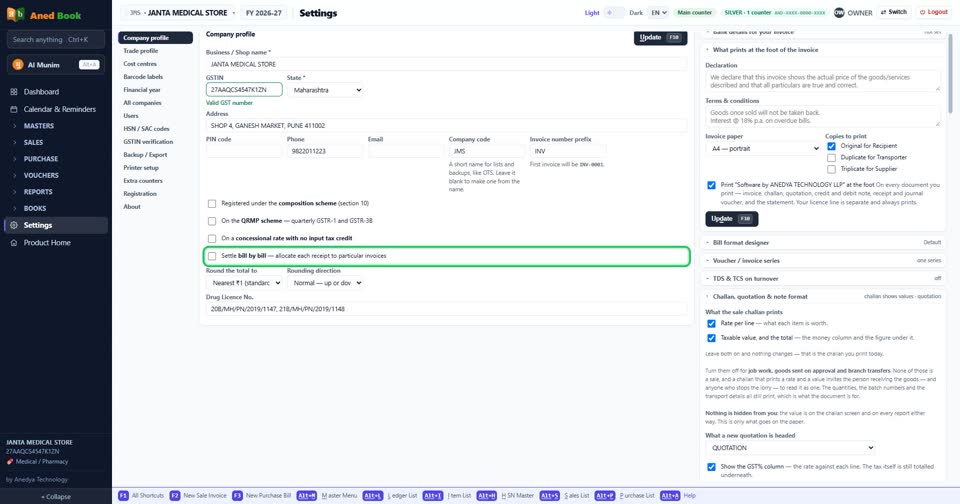This screenshot has height=504, width=960.
Task: Open the JANTA MEDICAL STORE company switcher
Action: [x=182, y=13]
